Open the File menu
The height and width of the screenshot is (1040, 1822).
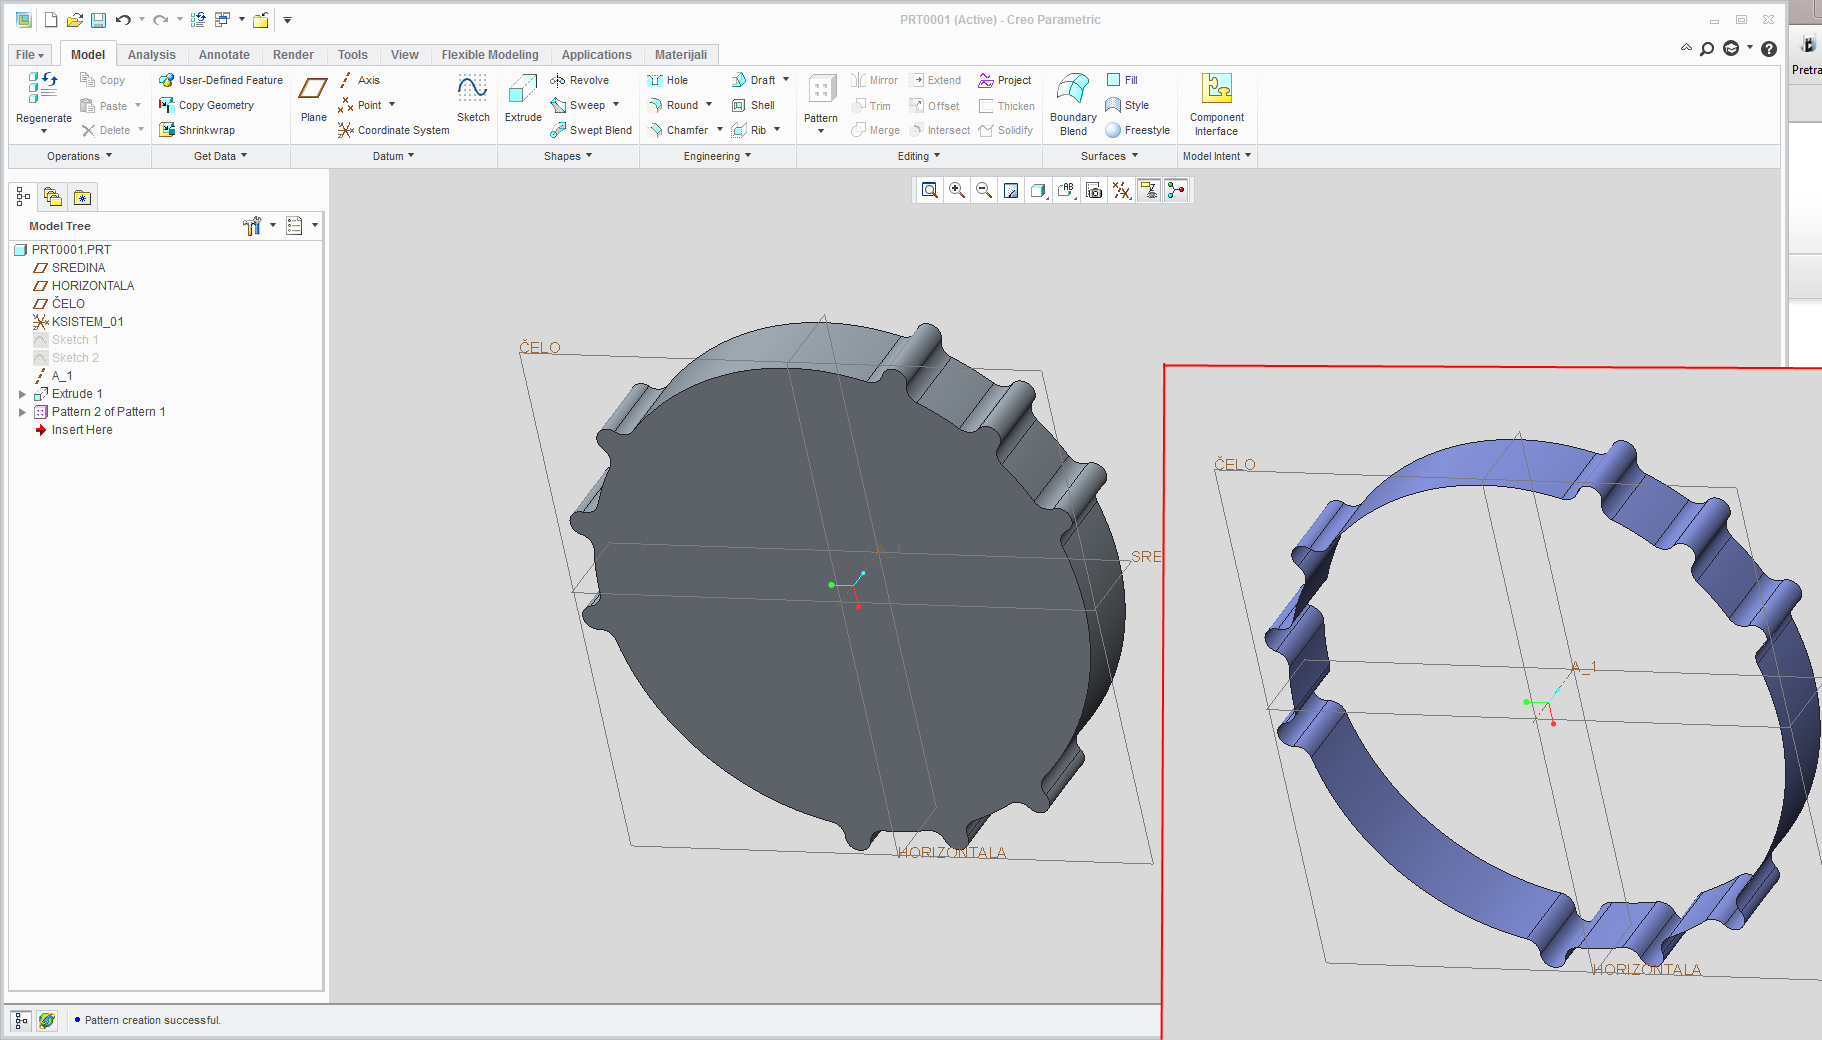[30, 55]
